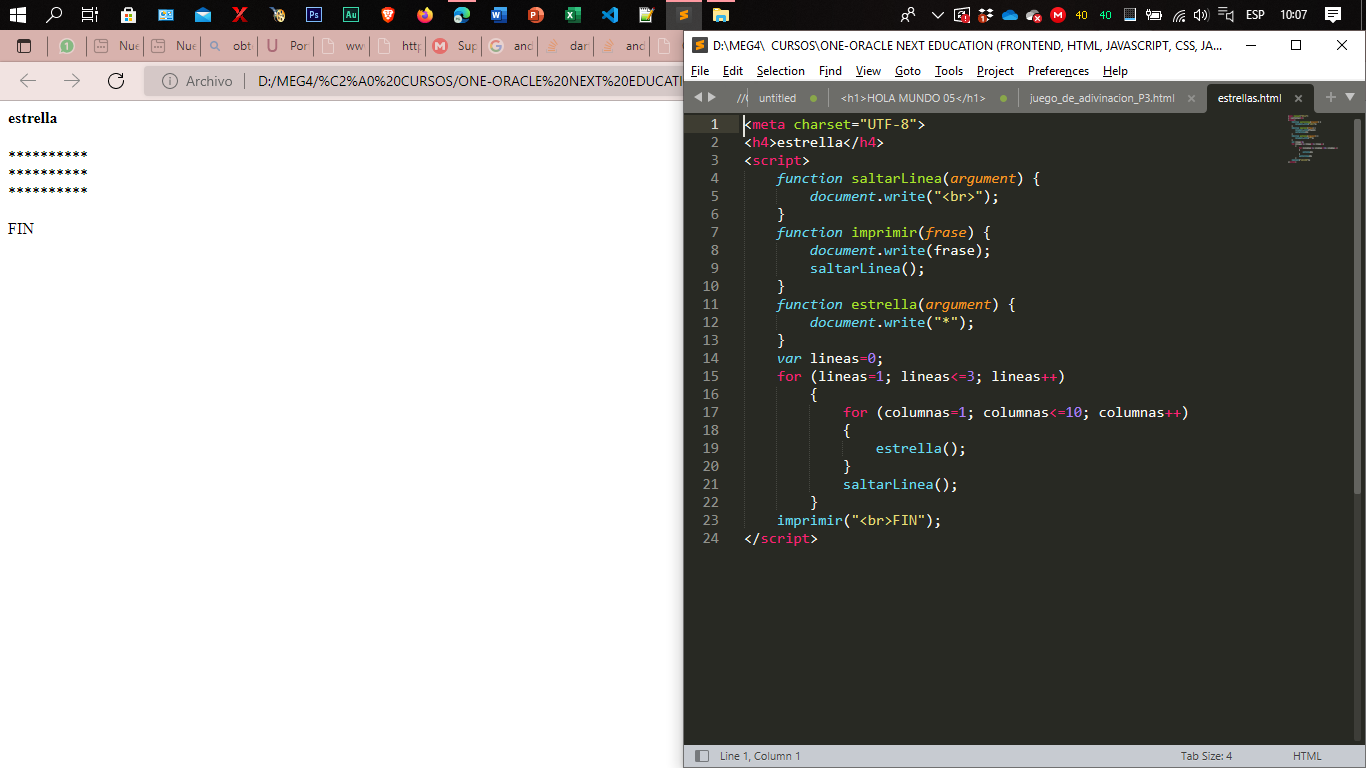Viewport: 1366px width, 768px height.
Task: Open the Dropbox tray icon
Action: coord(986,15)
